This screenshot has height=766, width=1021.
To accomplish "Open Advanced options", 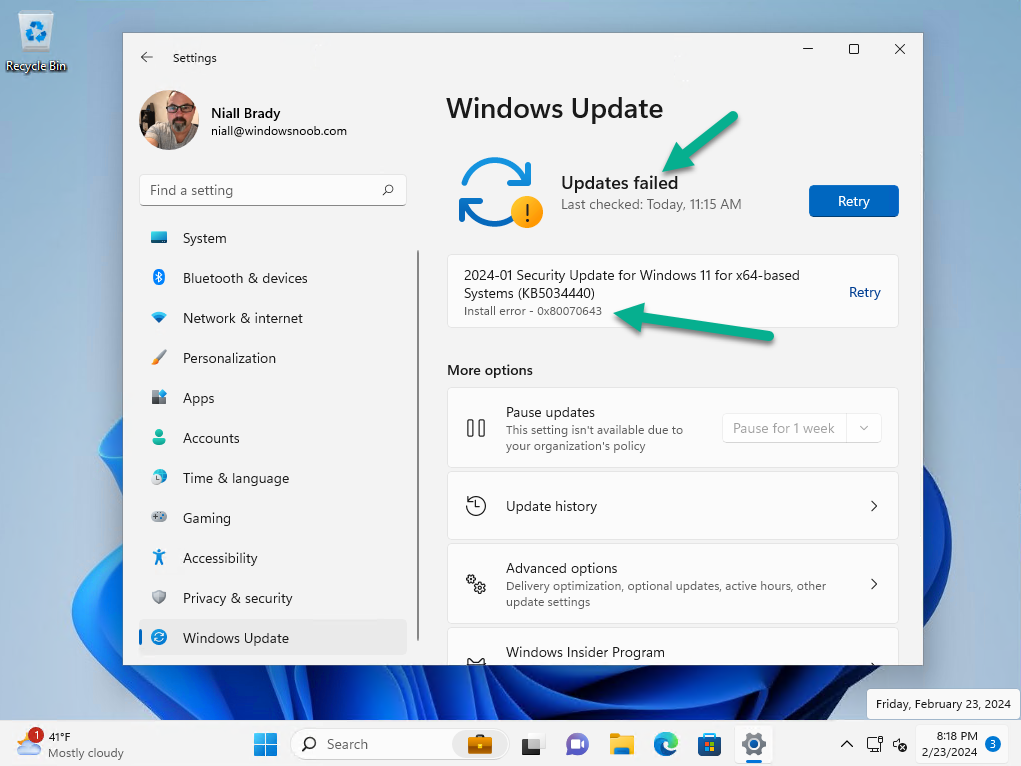I will [673, 584].
